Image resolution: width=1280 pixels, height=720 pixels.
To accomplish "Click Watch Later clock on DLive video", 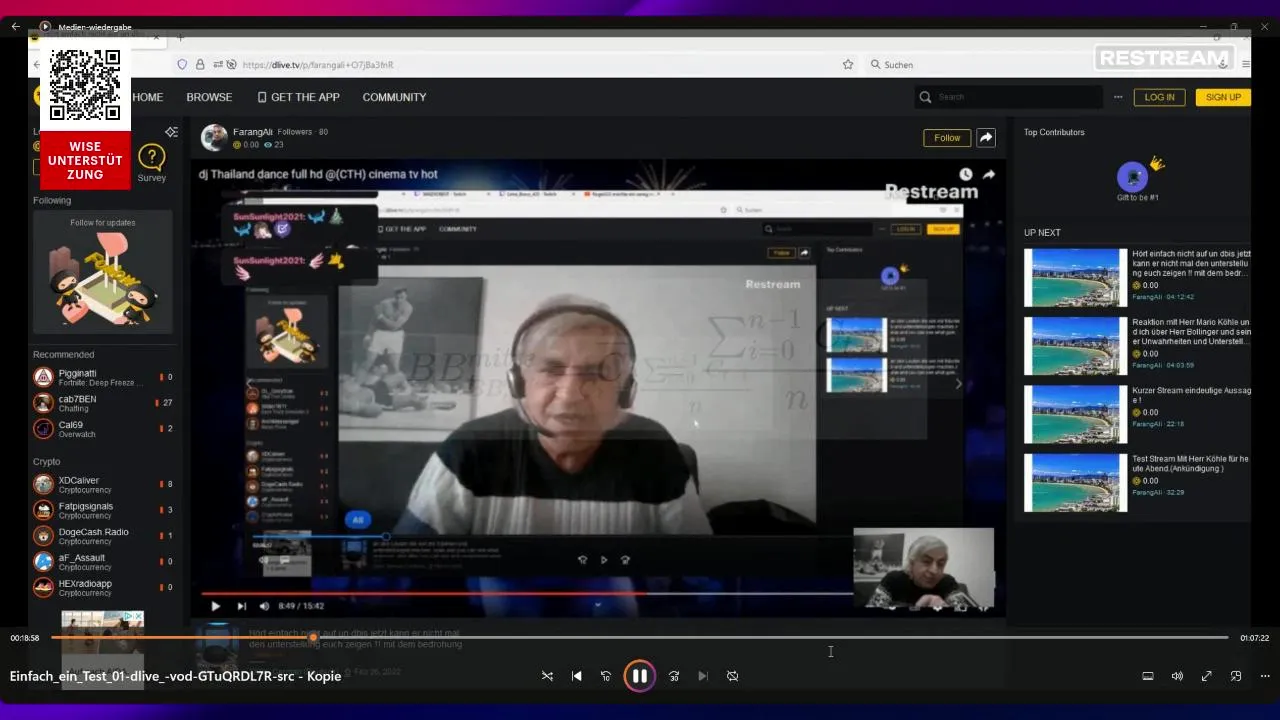I will 965,174.
